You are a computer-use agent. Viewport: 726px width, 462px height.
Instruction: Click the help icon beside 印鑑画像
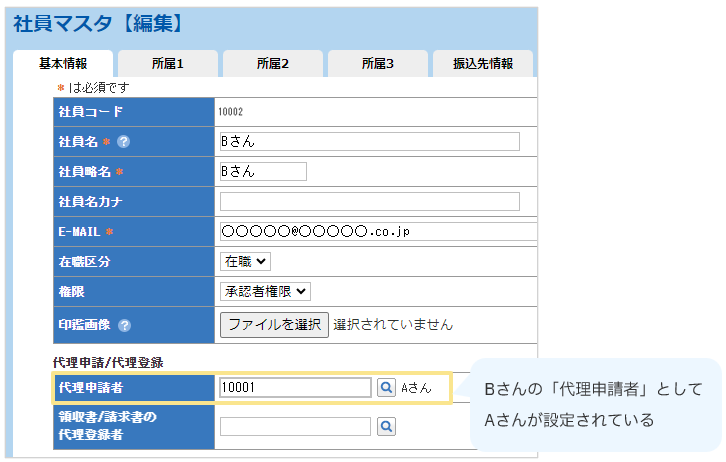point(124,325)
